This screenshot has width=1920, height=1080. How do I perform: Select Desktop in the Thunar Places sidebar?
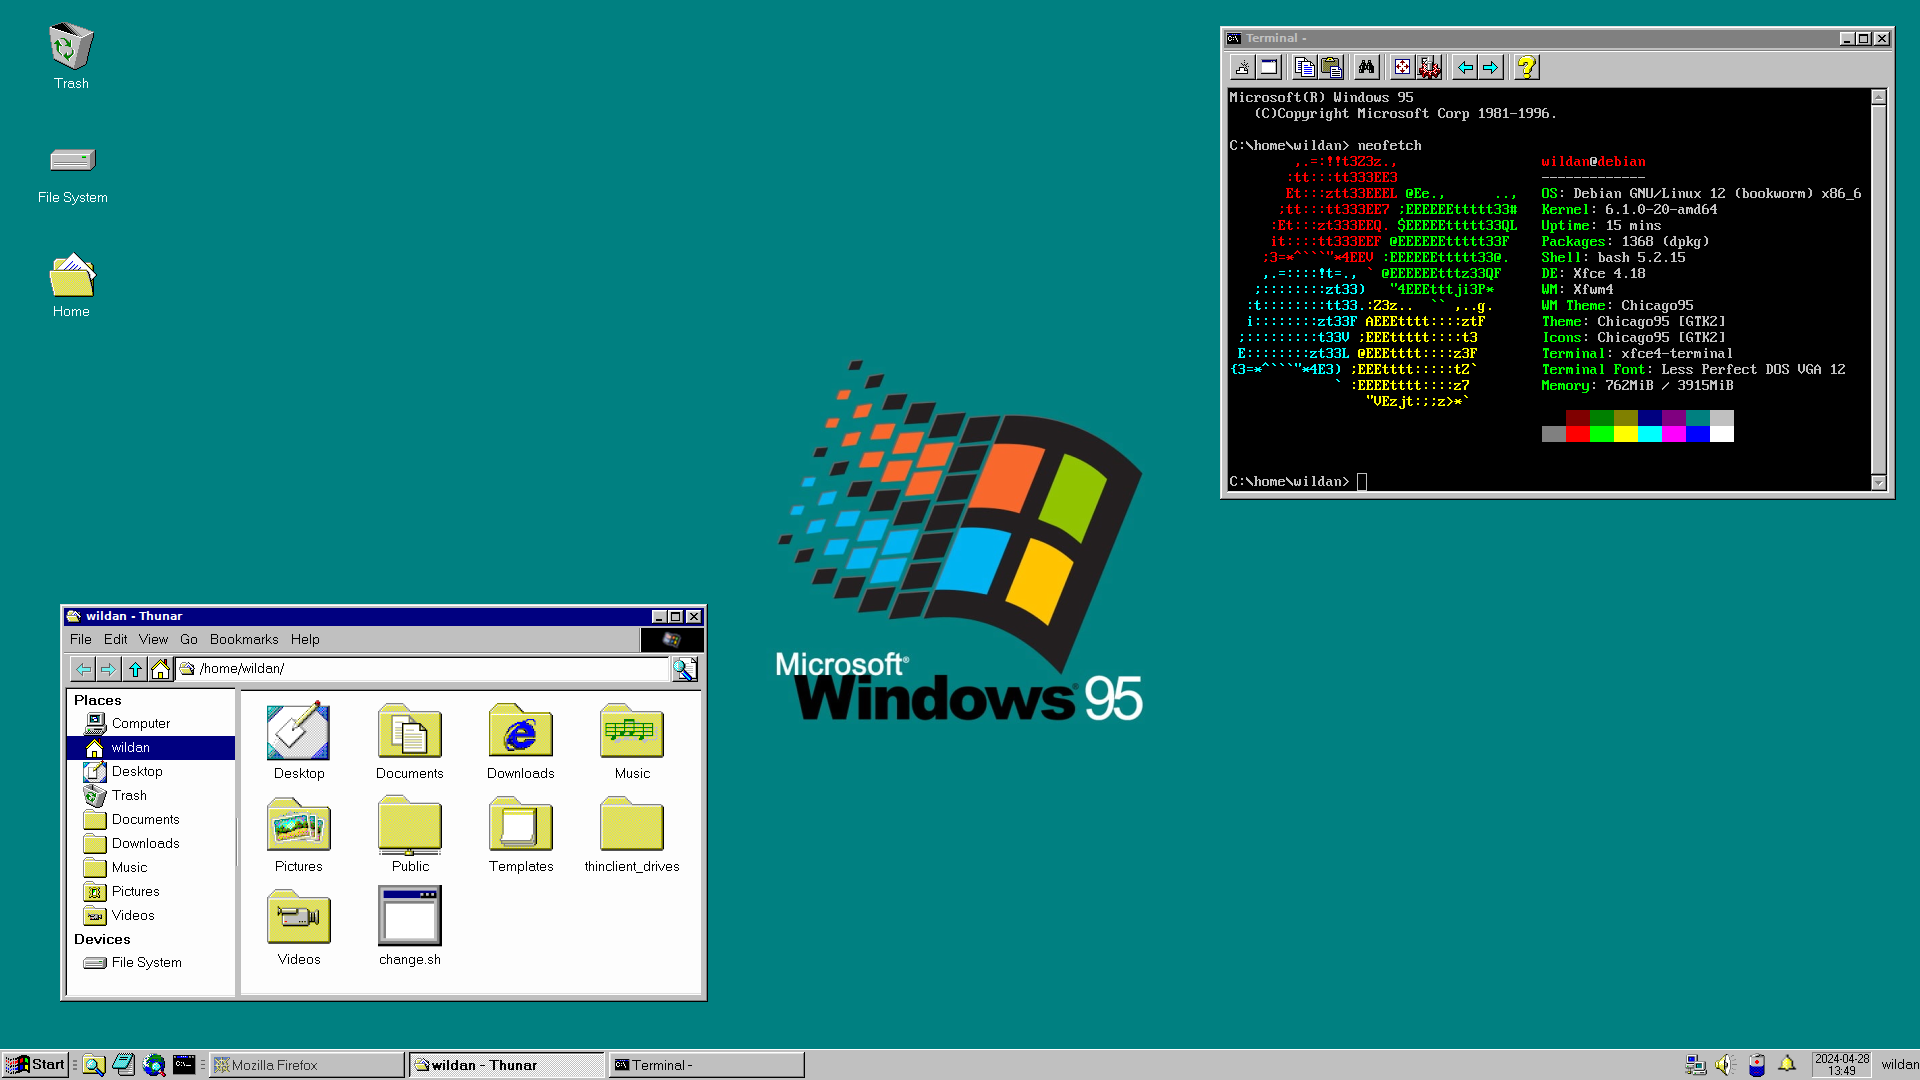coord(137,771)
